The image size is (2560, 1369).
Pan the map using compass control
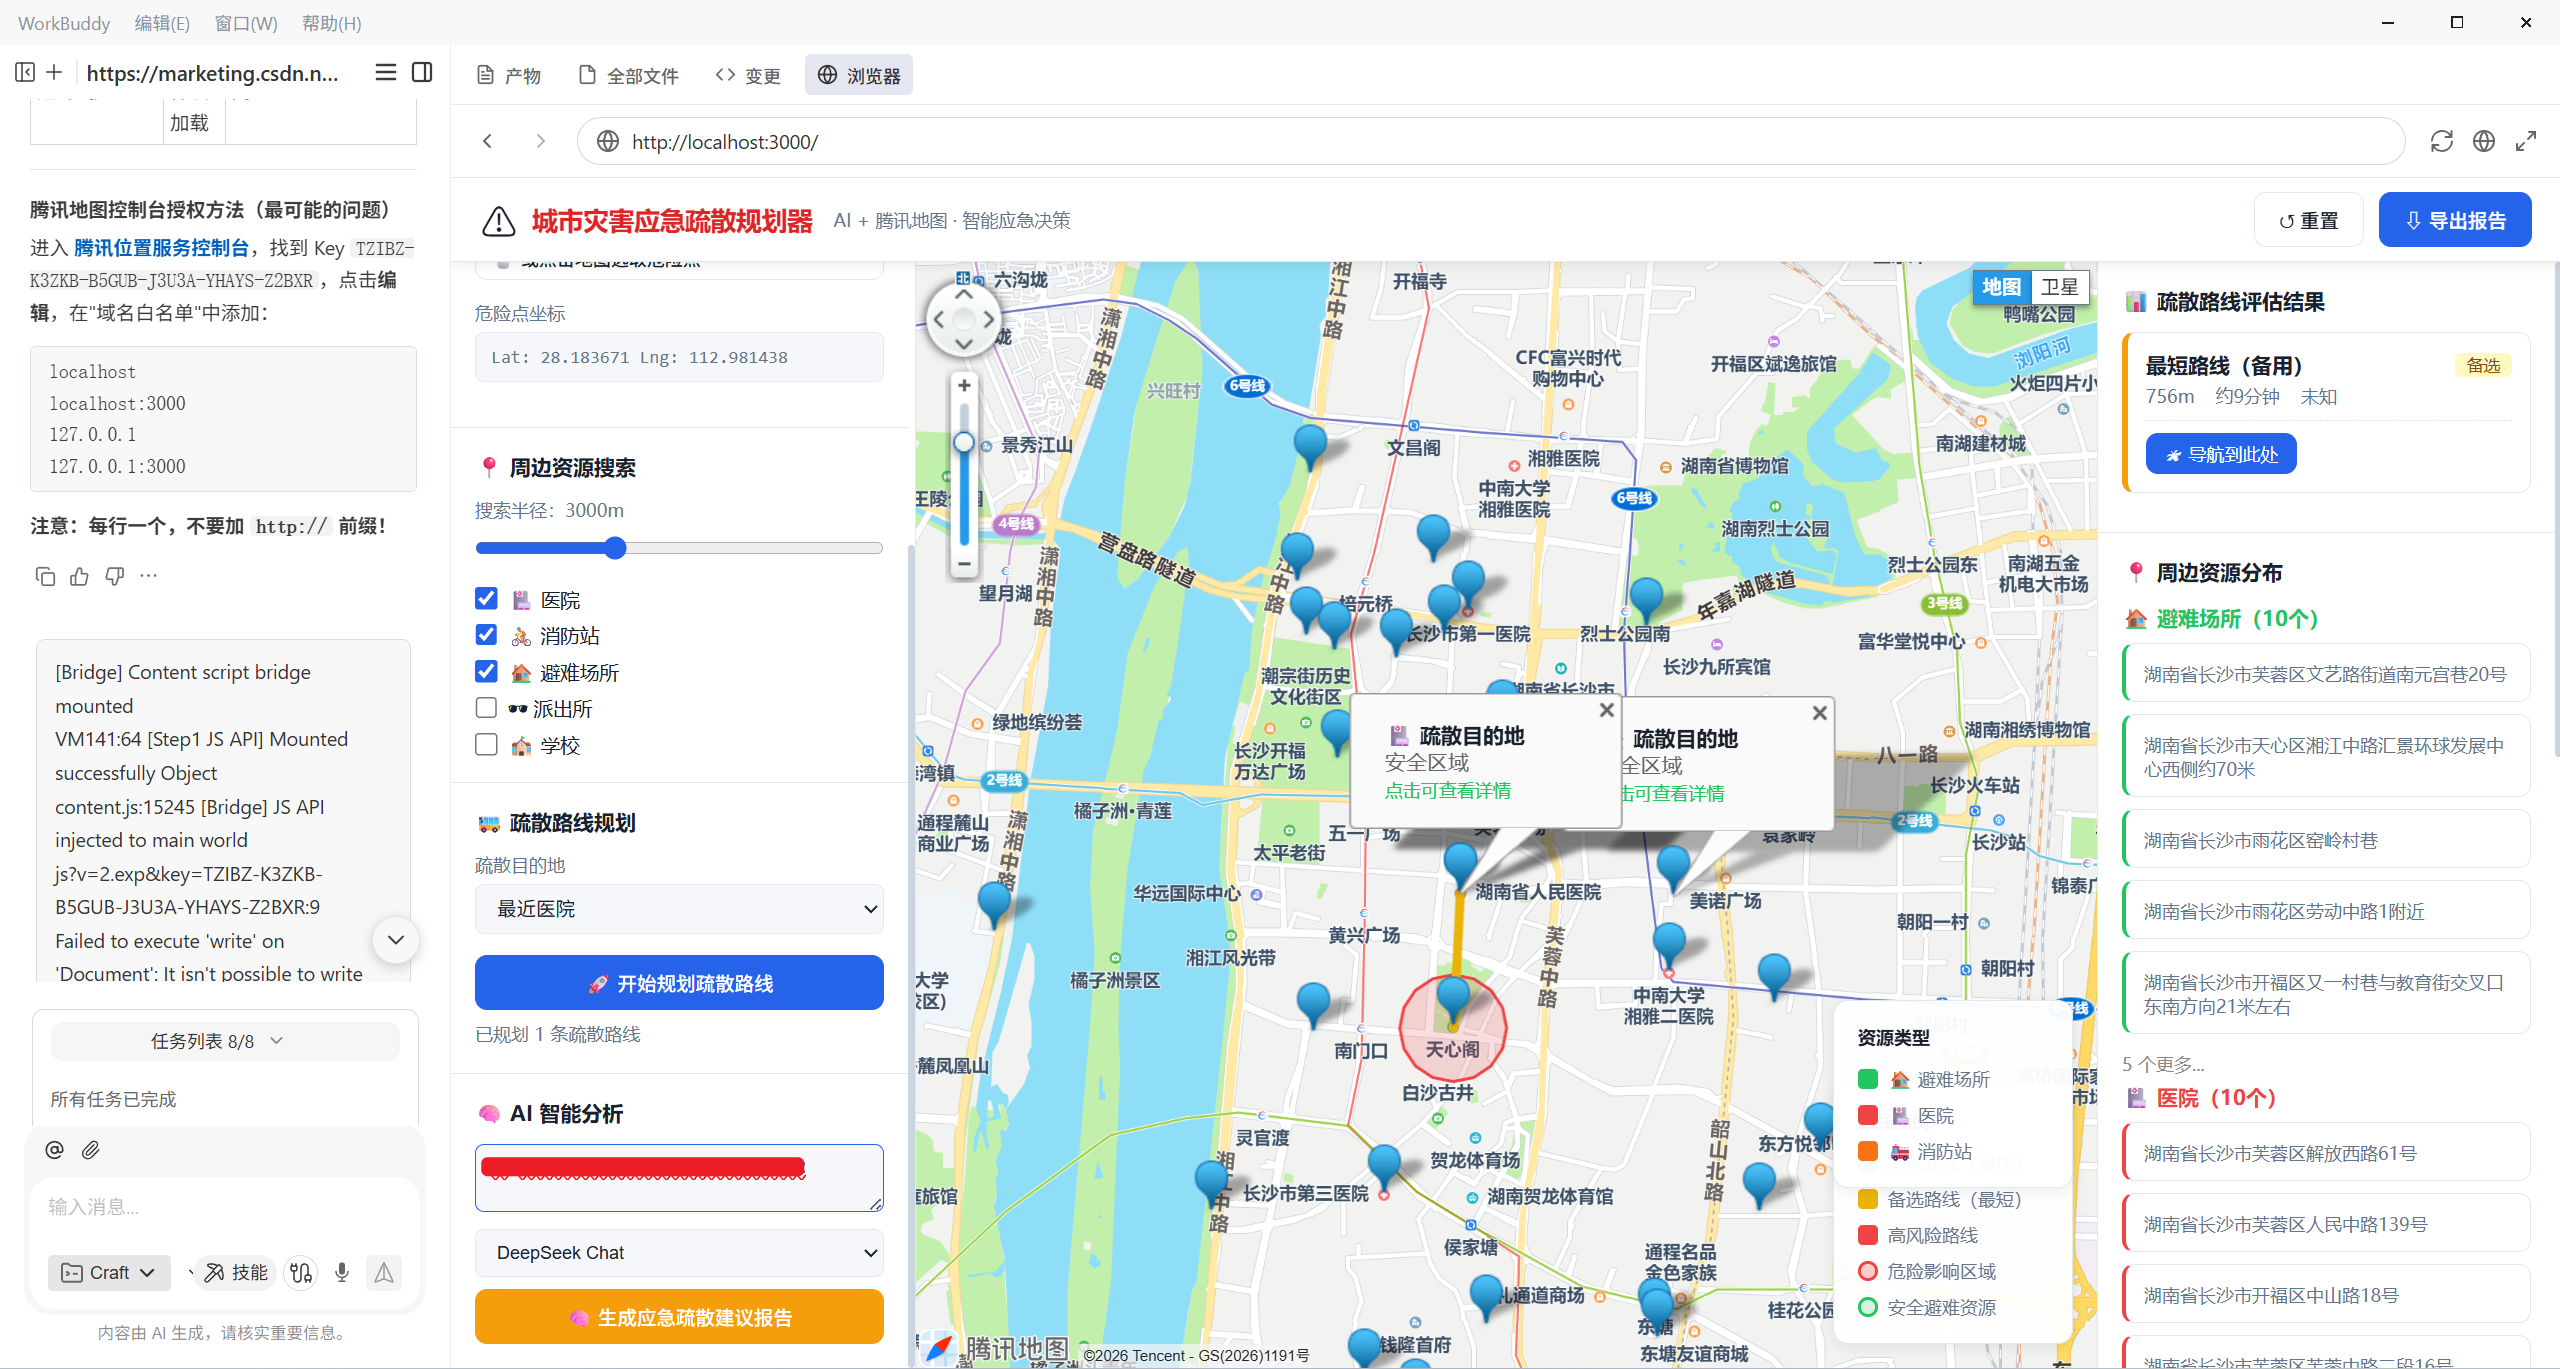[963, 320]
